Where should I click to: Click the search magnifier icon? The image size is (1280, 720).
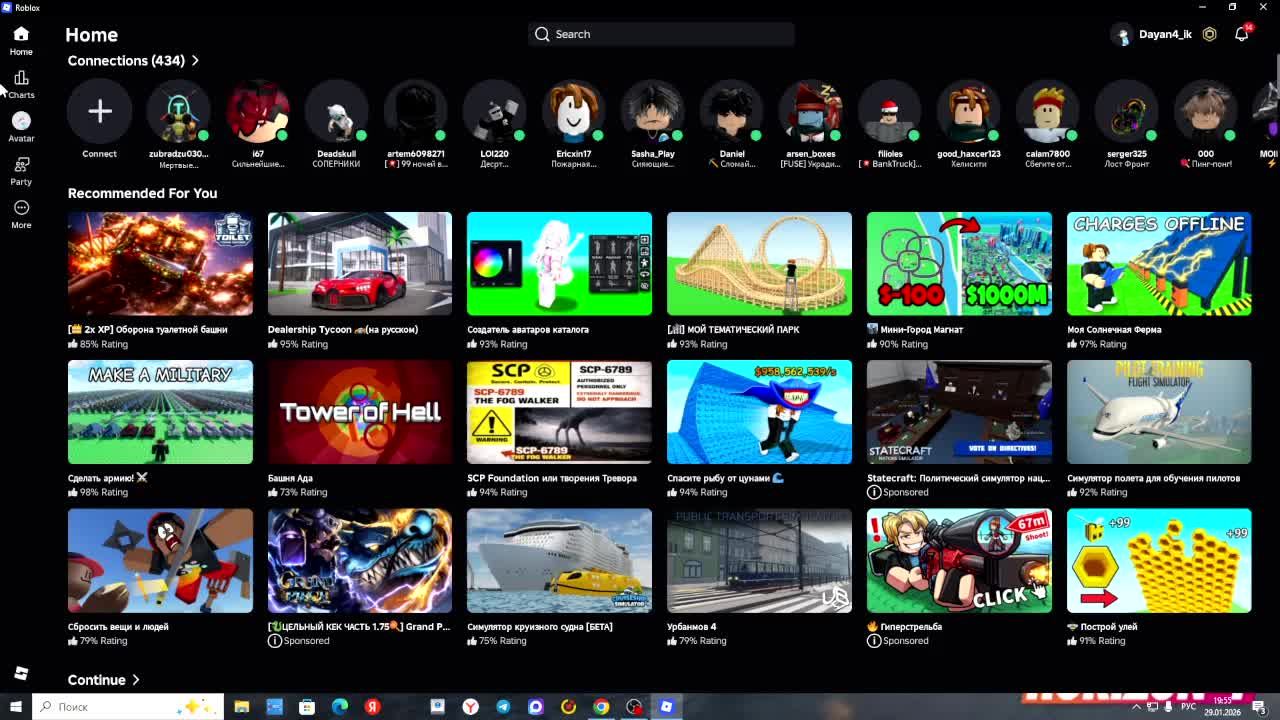point(542,34)
